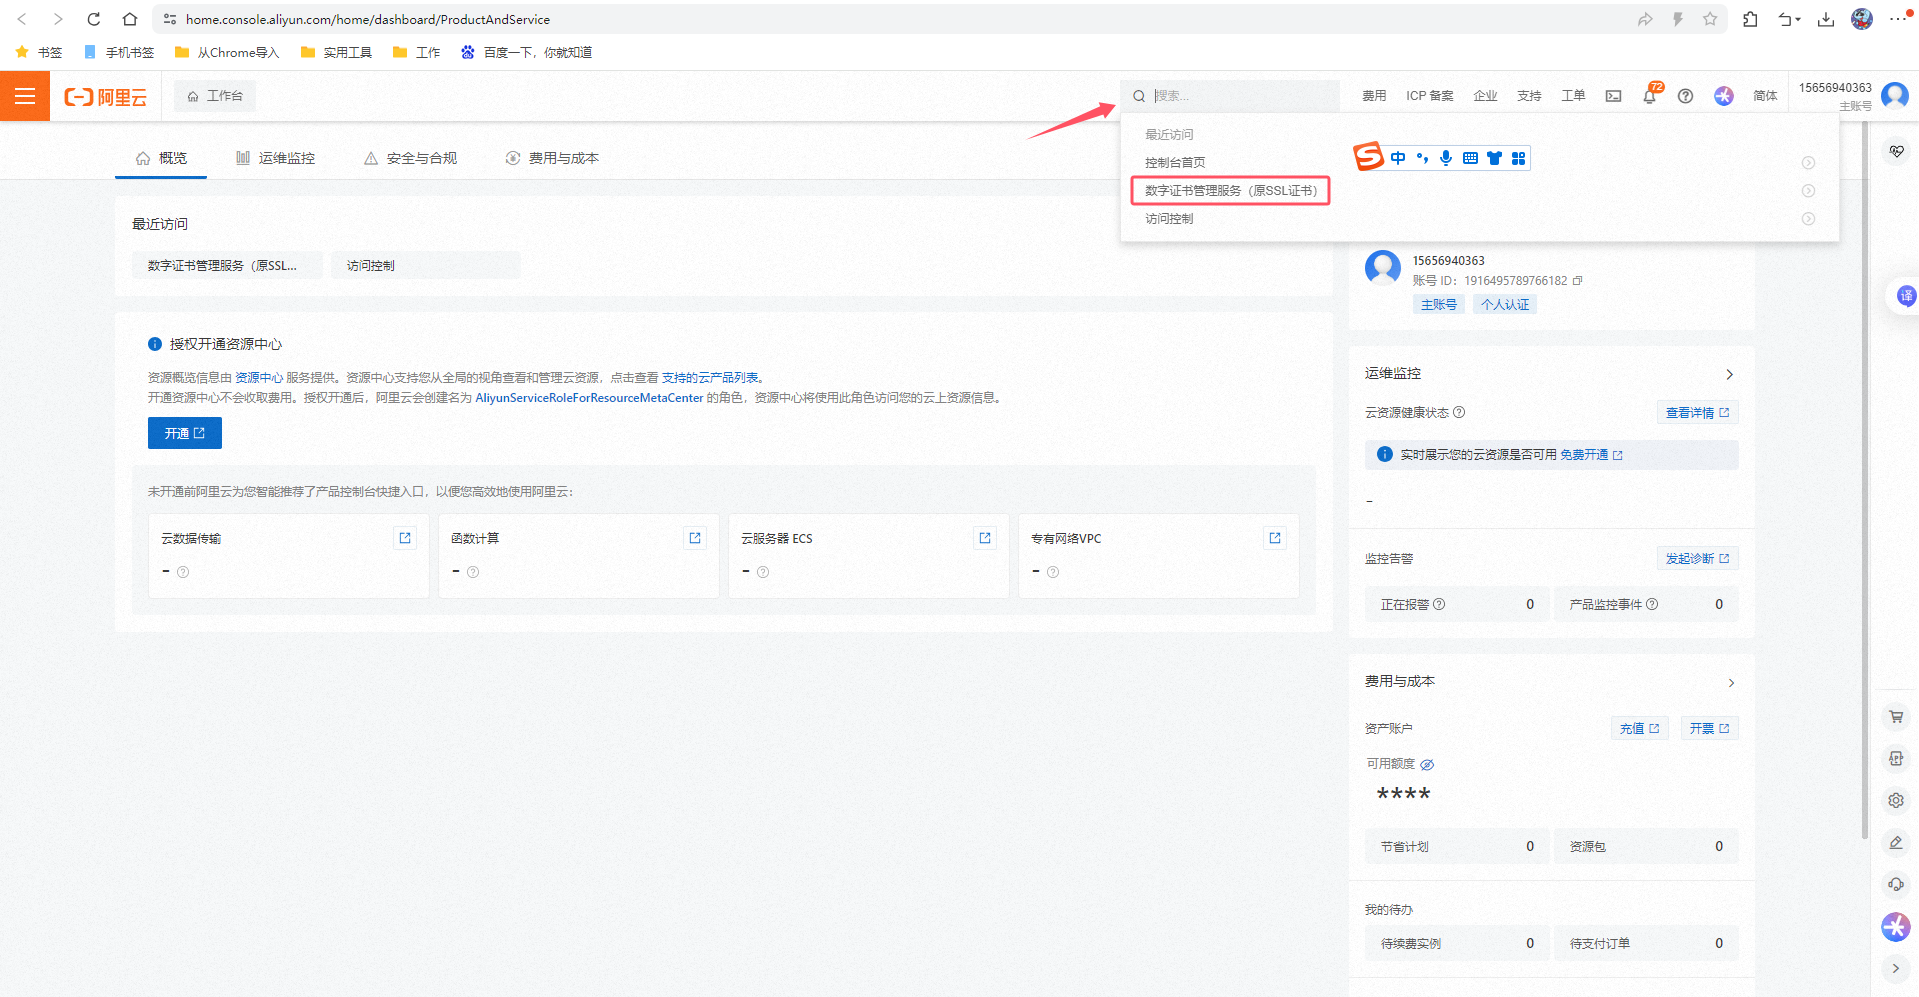Launch the Cloud Shell terminal icon
Viewport: 1919px width, 997px height.
[x=1613, y=96]
